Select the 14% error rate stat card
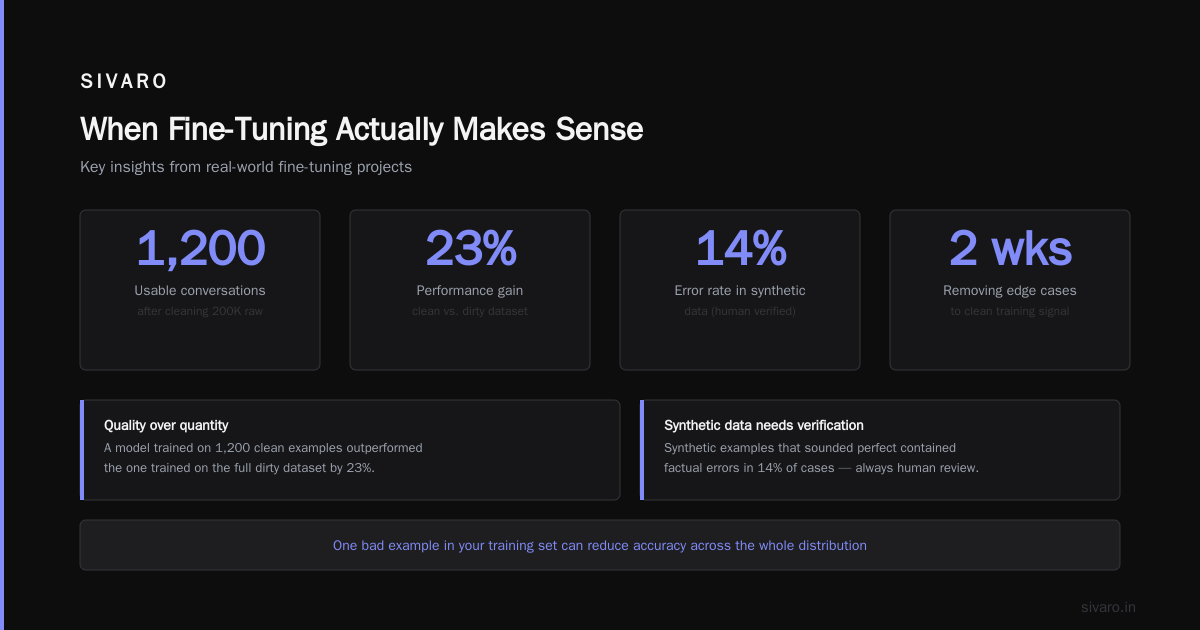This screenshot has height=630, width=1200. [x=740, y=290]
